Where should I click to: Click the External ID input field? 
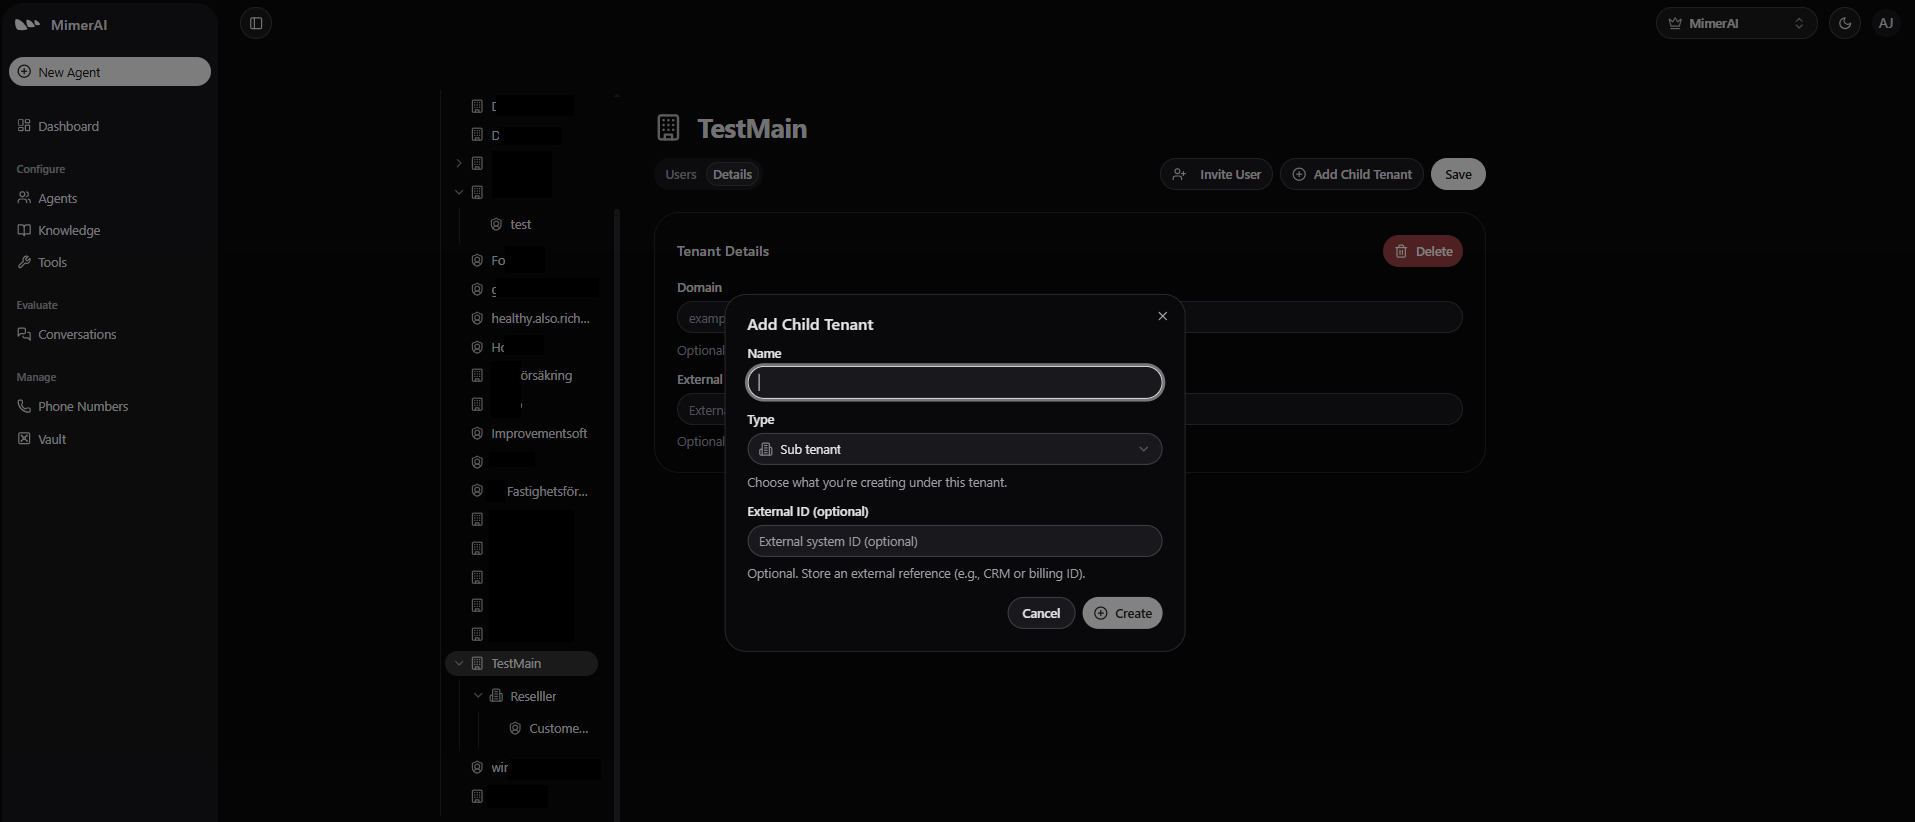point(954,541)
